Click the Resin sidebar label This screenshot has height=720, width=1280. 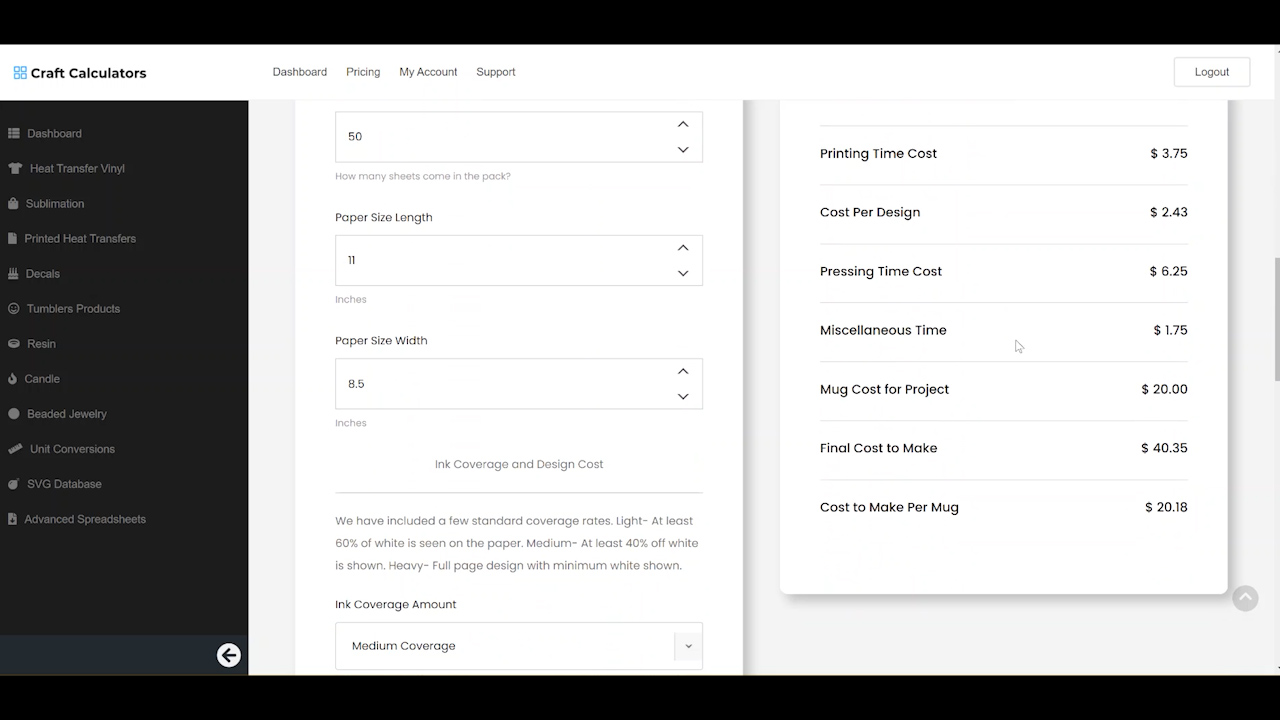point(41,343)
